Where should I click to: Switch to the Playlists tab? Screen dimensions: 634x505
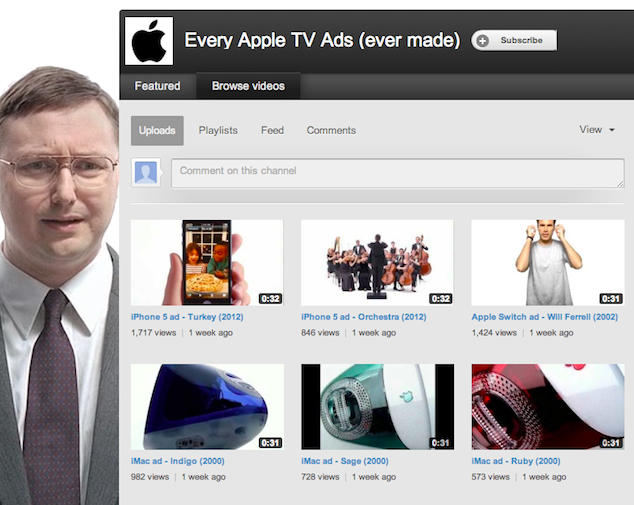218,131
